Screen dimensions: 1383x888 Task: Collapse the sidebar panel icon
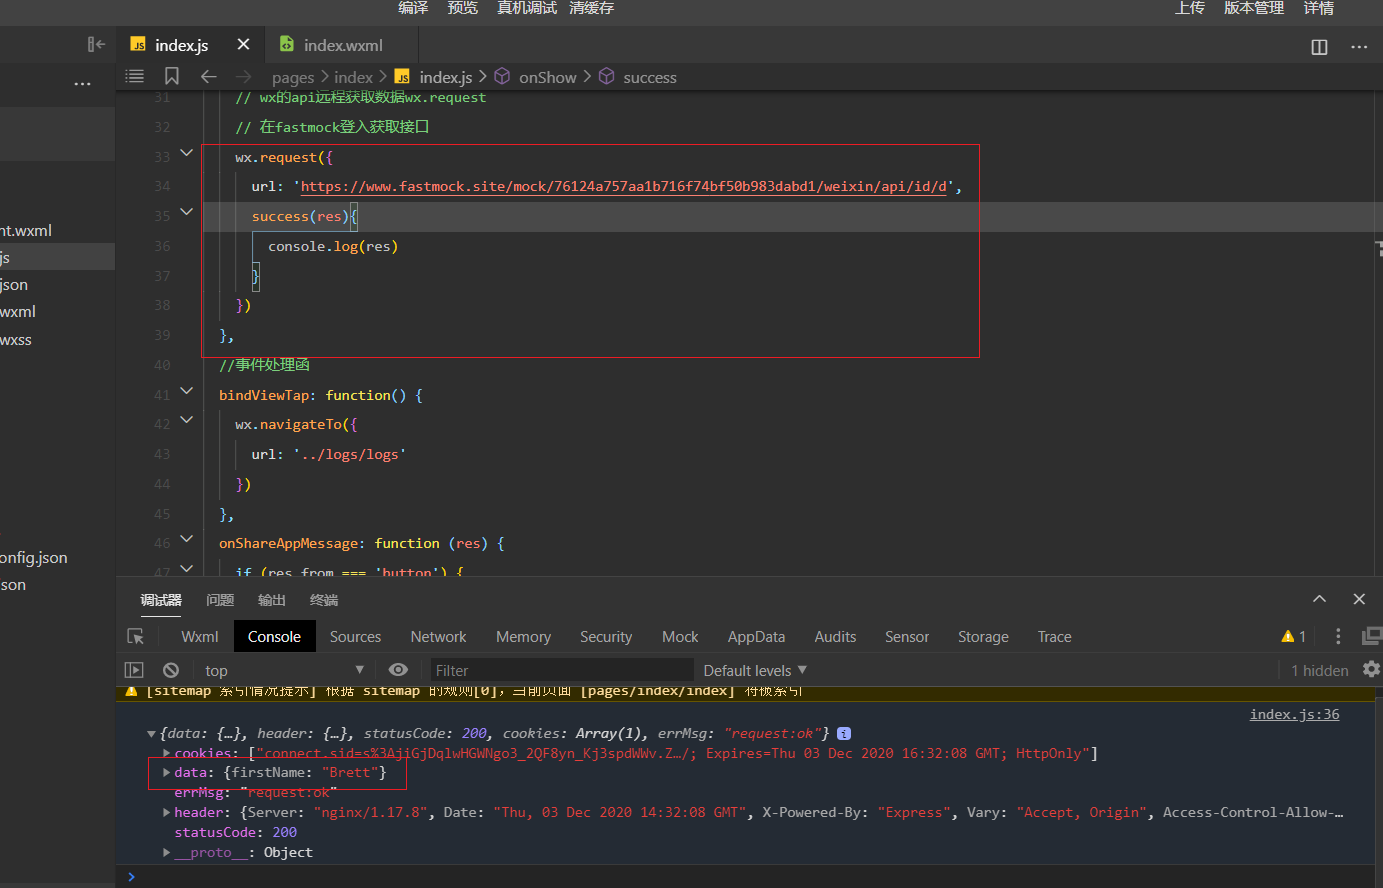(x=96, y=44)
